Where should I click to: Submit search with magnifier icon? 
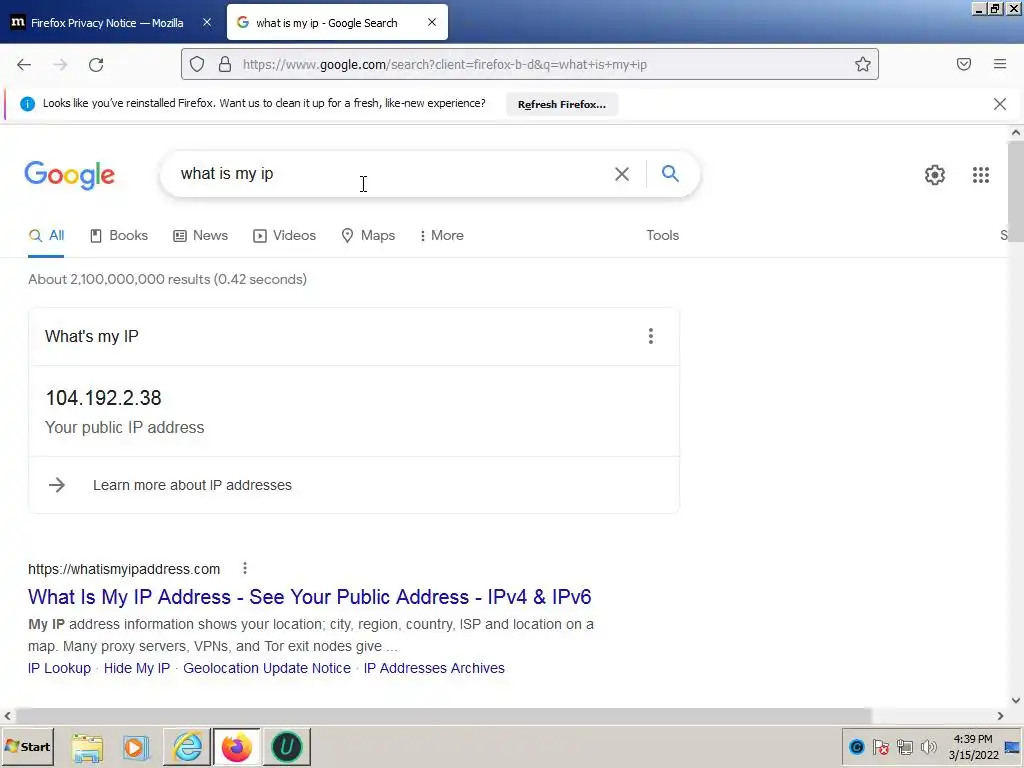point(670,174)
